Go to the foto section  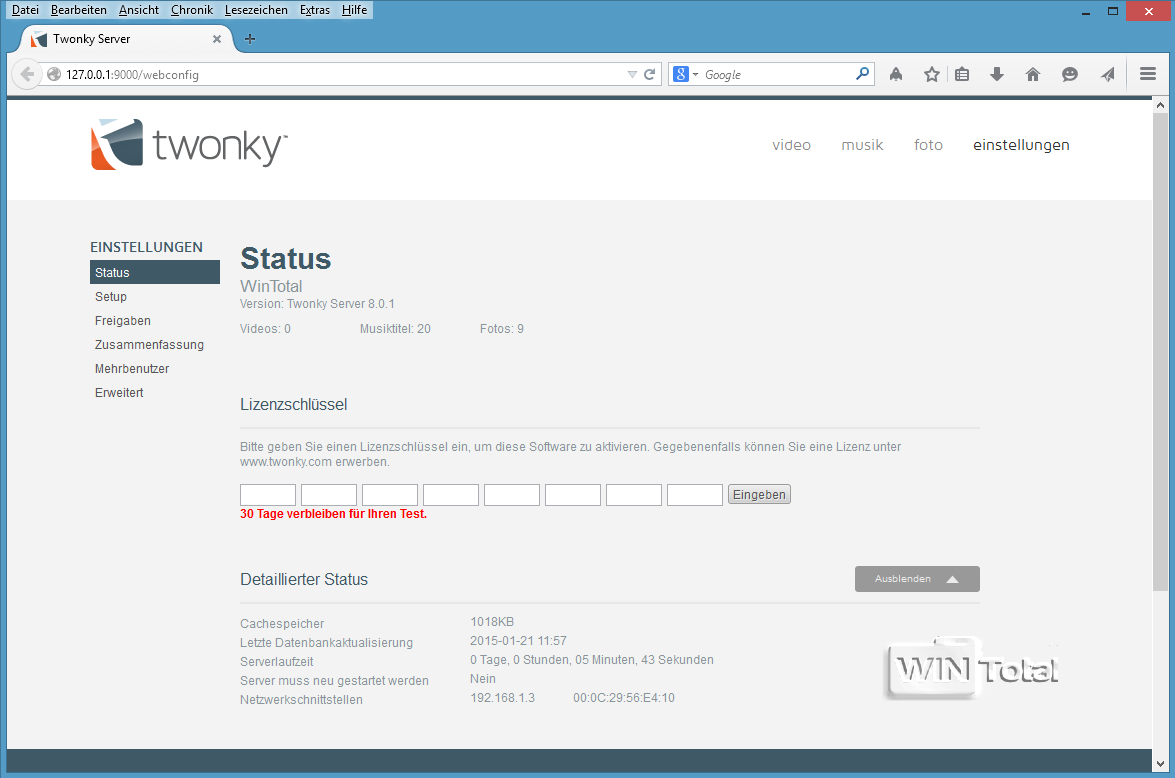pos(928,145)
